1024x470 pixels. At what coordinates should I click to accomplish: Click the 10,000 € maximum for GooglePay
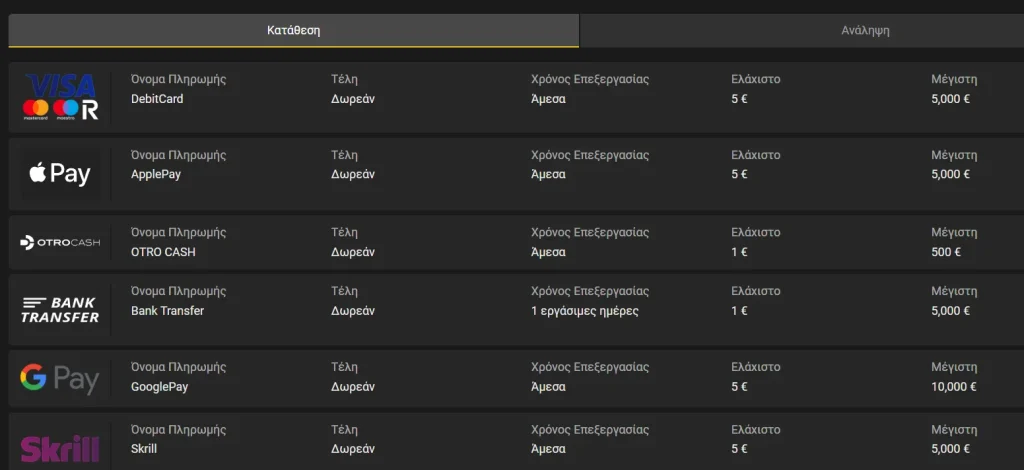[x=953, y=387]
